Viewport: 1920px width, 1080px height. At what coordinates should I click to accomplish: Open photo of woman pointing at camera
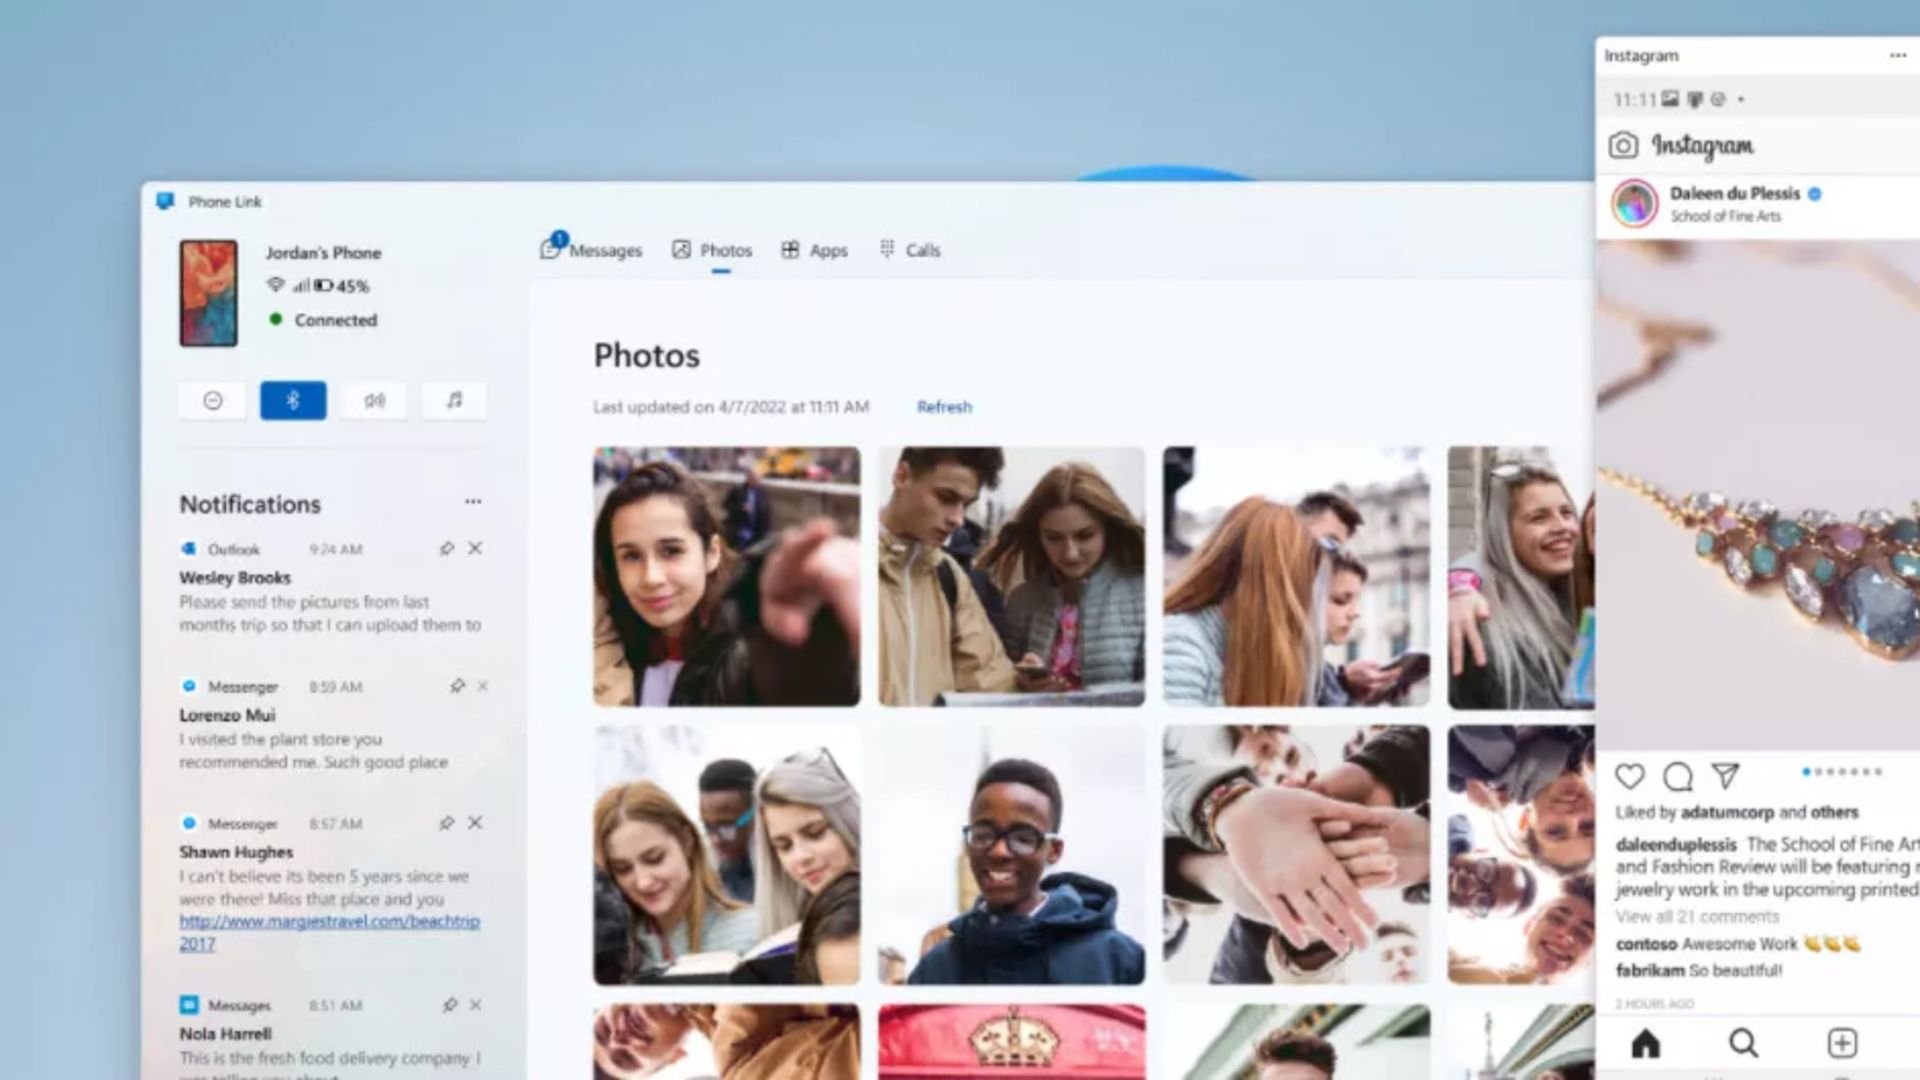(x=726, y=577)
